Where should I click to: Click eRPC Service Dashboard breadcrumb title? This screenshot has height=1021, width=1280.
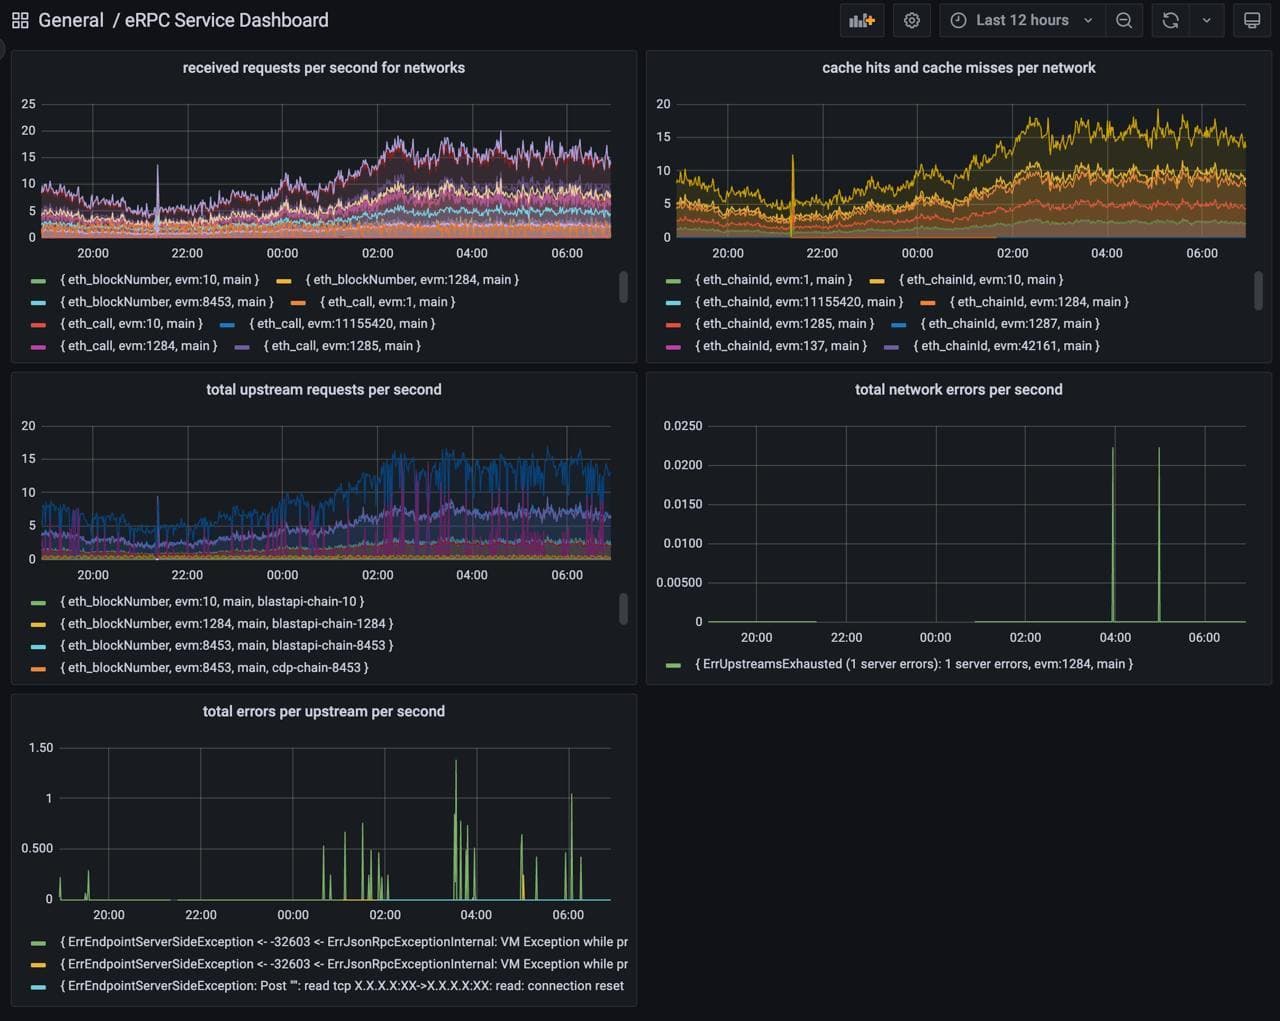(x=226, y=20)
